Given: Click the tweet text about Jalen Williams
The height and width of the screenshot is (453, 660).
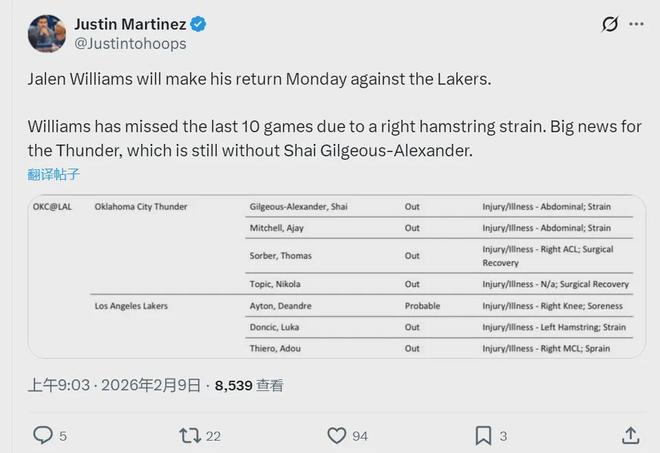Looking at the screenshot, I should pos(259,78).
